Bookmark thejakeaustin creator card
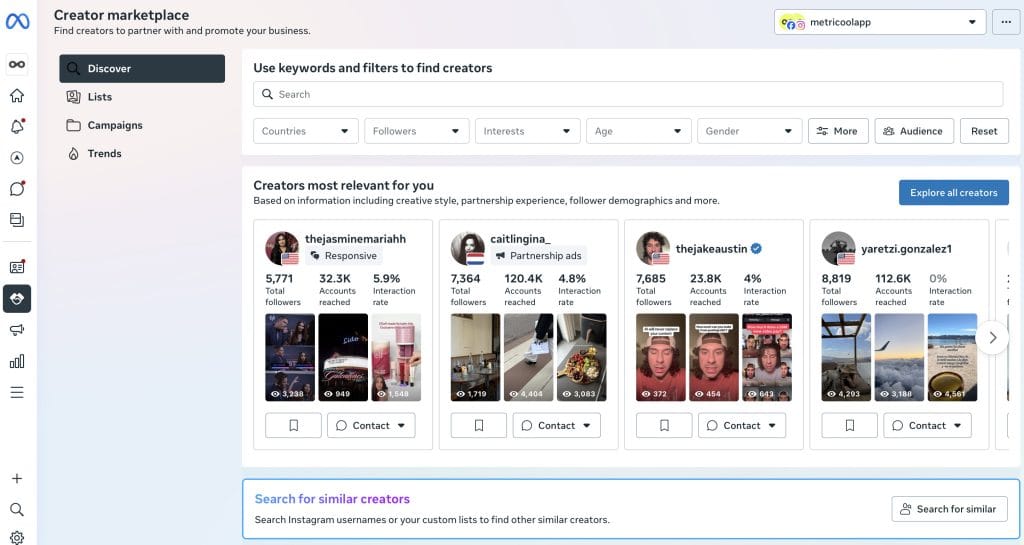The image size is (1024, 545). 664,426
